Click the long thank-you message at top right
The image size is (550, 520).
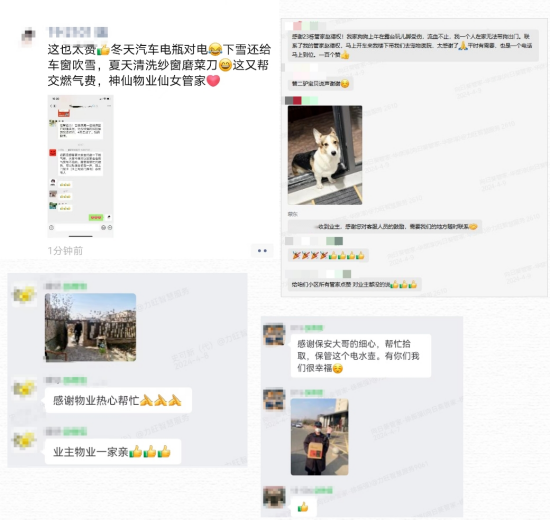[x=412, y=46]
